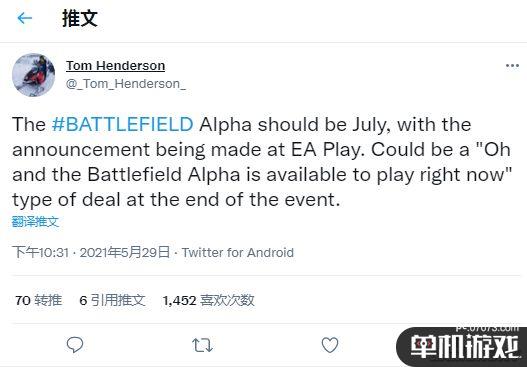The height and width of the screenshot is (367, 527).
Task: Click the @_Tom_Henderson_ handle
Action: (x=126, y=84)
